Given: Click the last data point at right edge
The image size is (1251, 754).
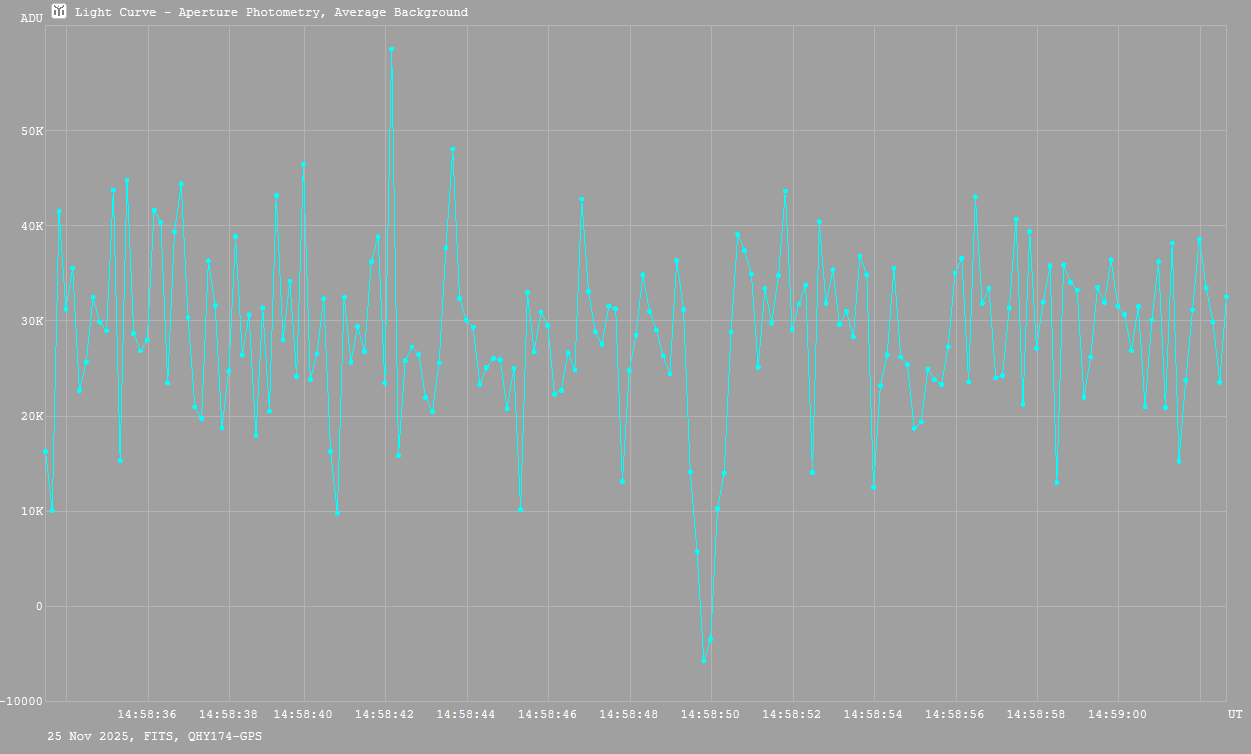Looking at the screenshot, I should (x=1226, y=297).
